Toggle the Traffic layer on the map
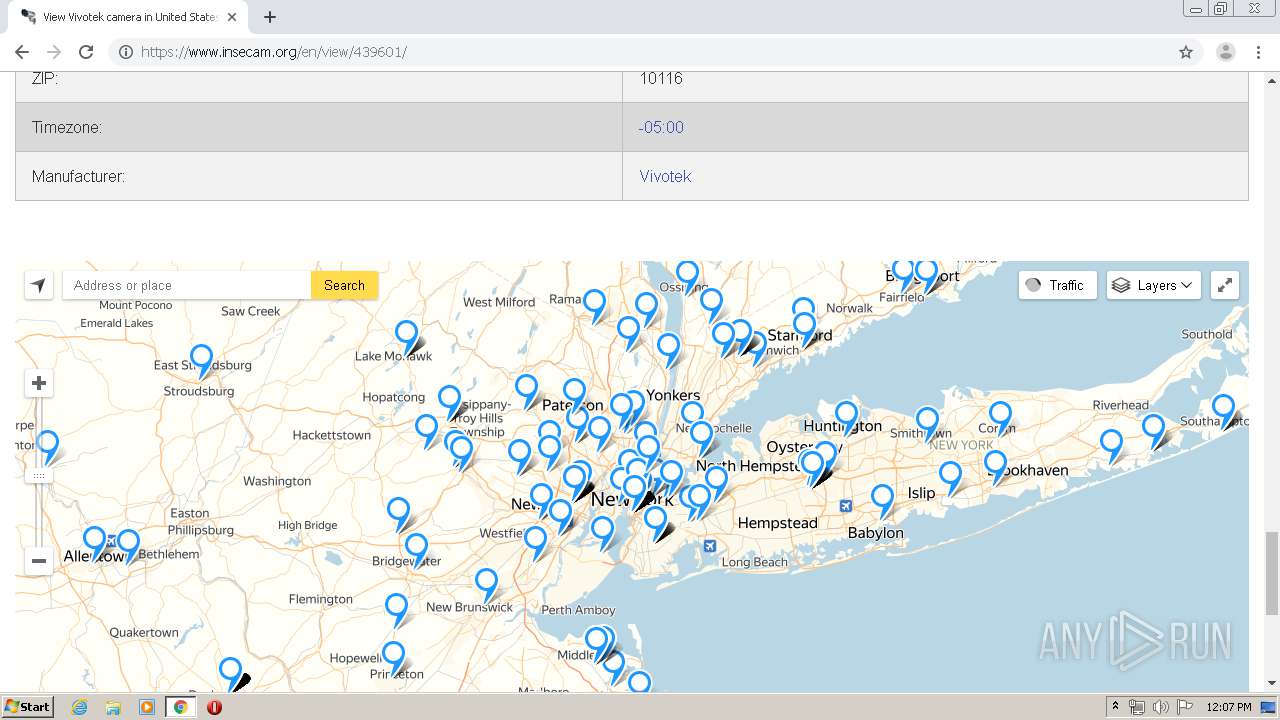Screen dimensions: 1280x720 1057,285
